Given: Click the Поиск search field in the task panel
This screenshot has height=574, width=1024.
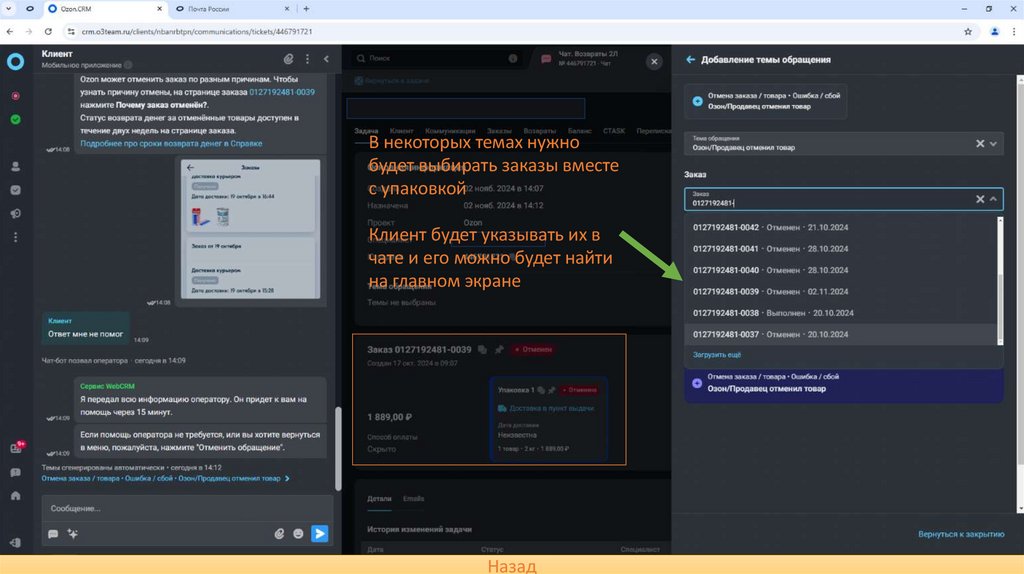Looking at the screenshot, I should coord(436,59).
